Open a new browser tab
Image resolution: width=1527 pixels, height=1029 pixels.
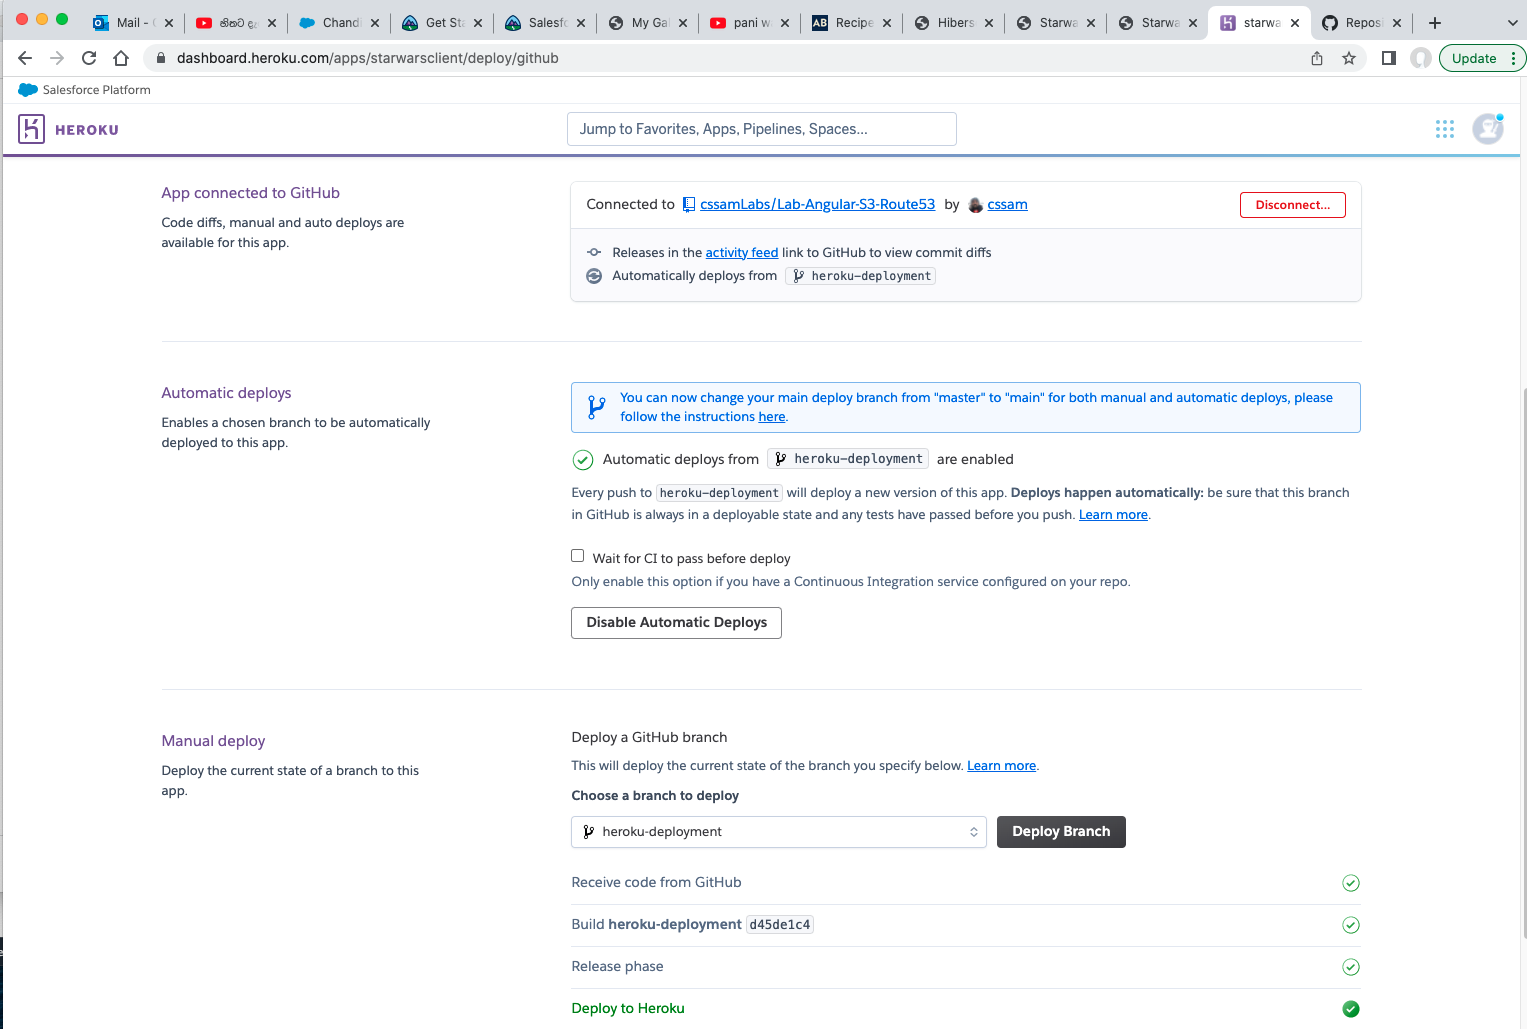(x=1435, y=22)
